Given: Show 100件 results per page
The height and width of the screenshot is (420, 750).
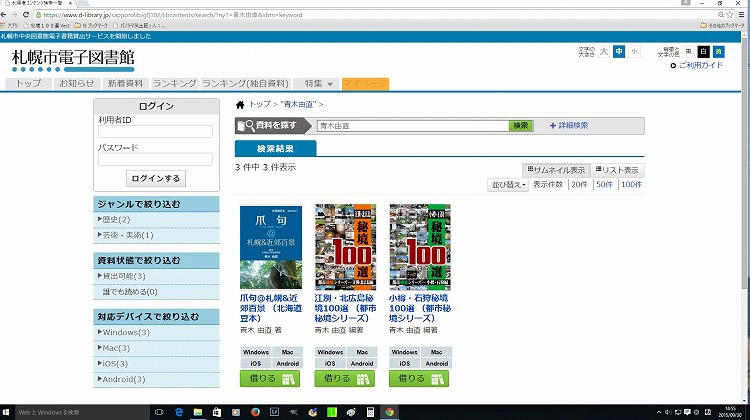Looking at the screenshot, I should (x=631, y=185).
